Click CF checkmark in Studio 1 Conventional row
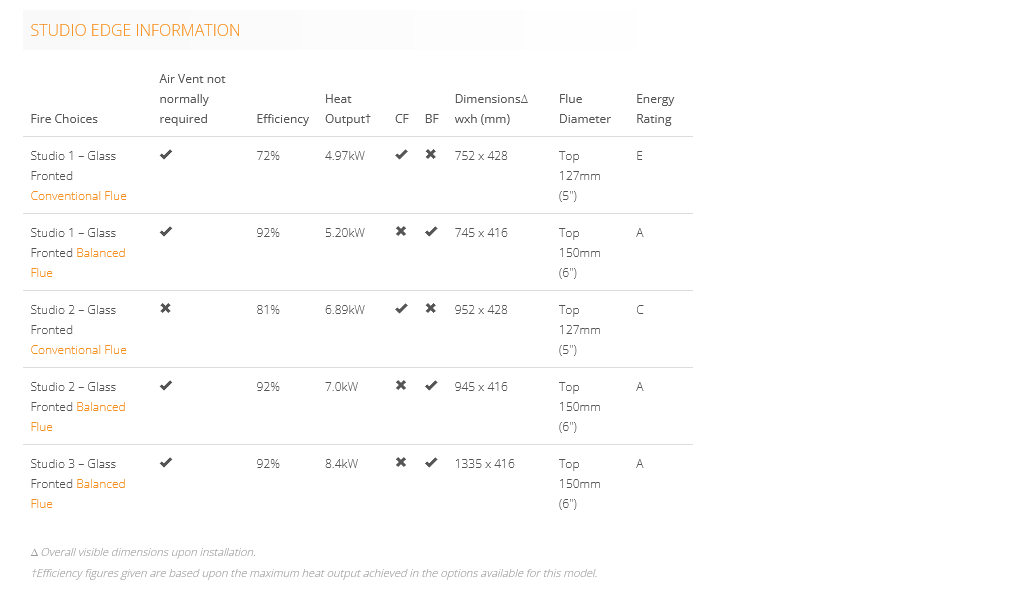This screenshot has height=590, width=1030. point(401,155)
